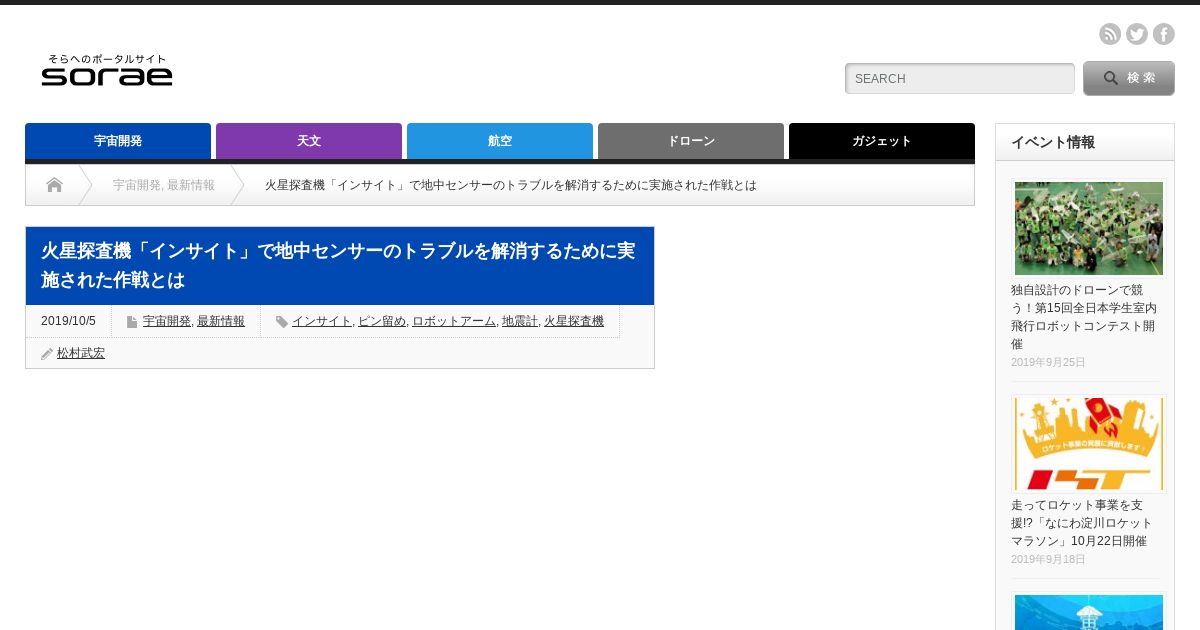Image resolution: width=1200 pixels, height=630 pixels.
Task: Open the ピン留め tag link
Action: pyautogui.click(x=382, y=321)
